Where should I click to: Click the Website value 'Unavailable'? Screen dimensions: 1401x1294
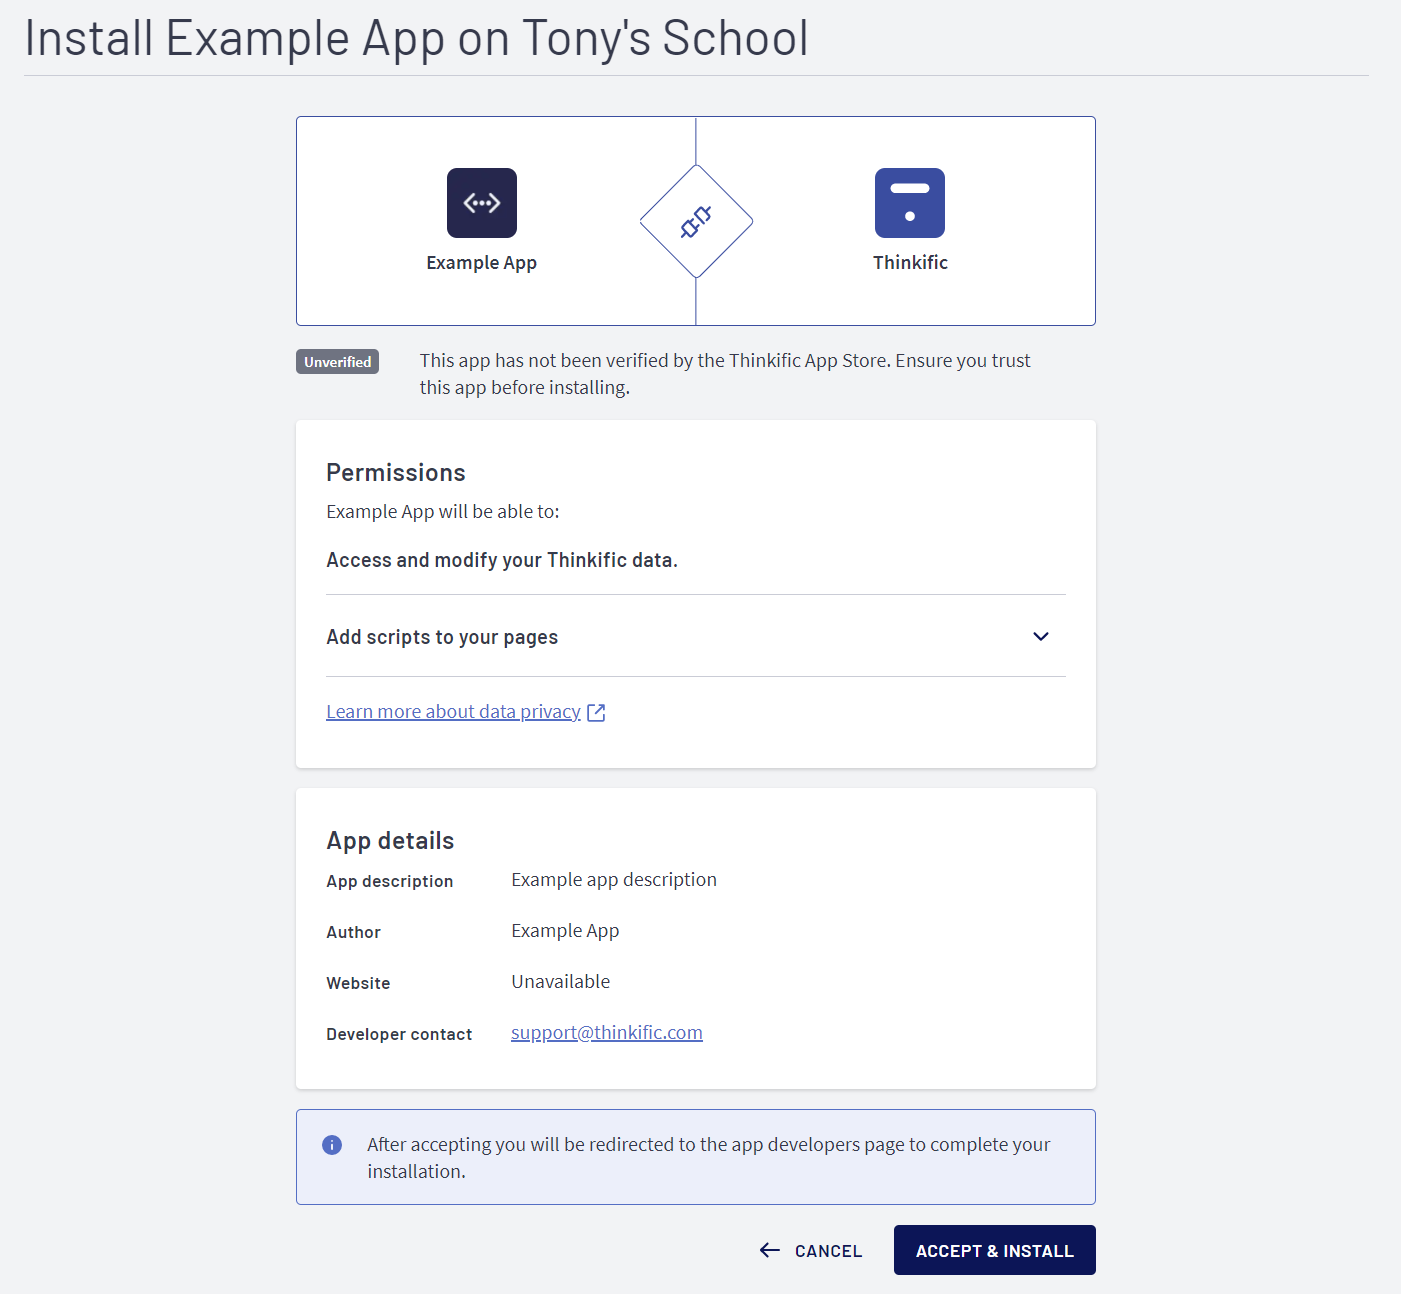561,981
